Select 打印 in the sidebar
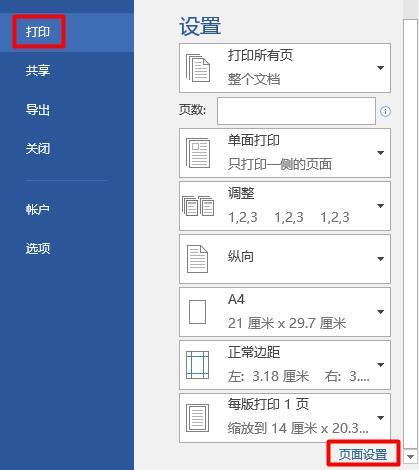This screenshot has height=470, width=419. pos(38,32)
